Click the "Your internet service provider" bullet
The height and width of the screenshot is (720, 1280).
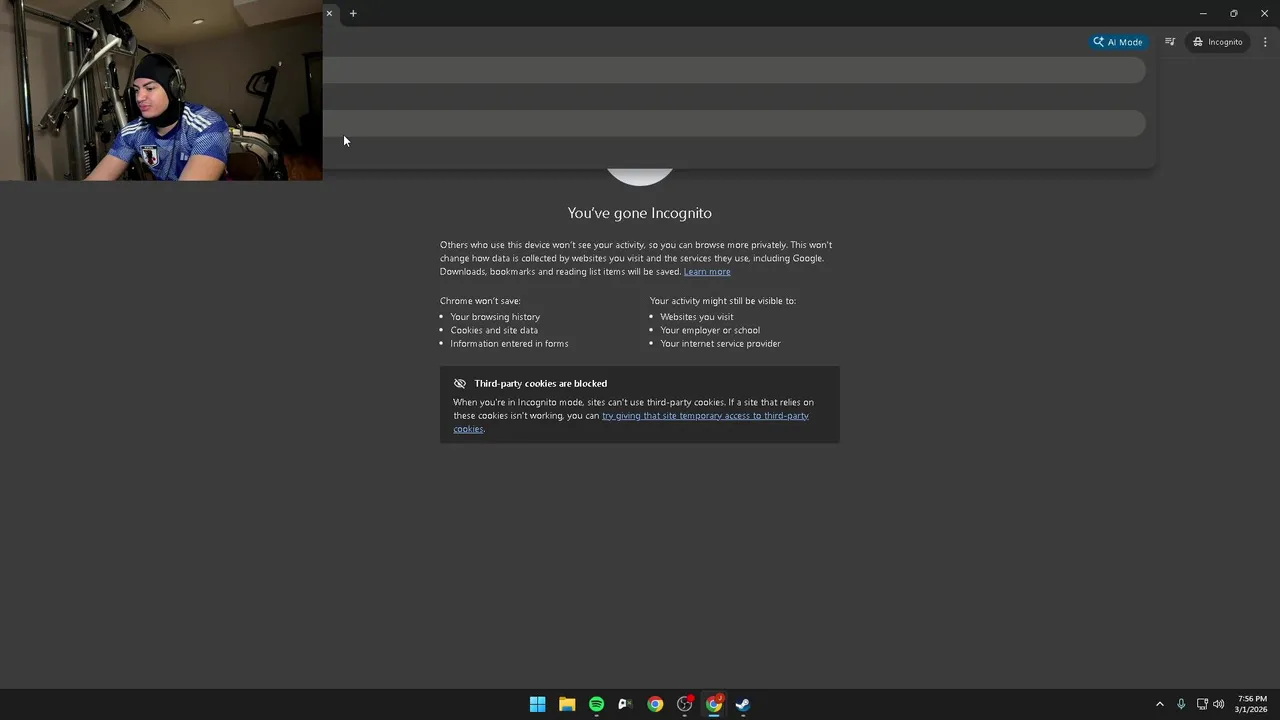[x=720, y=344]
